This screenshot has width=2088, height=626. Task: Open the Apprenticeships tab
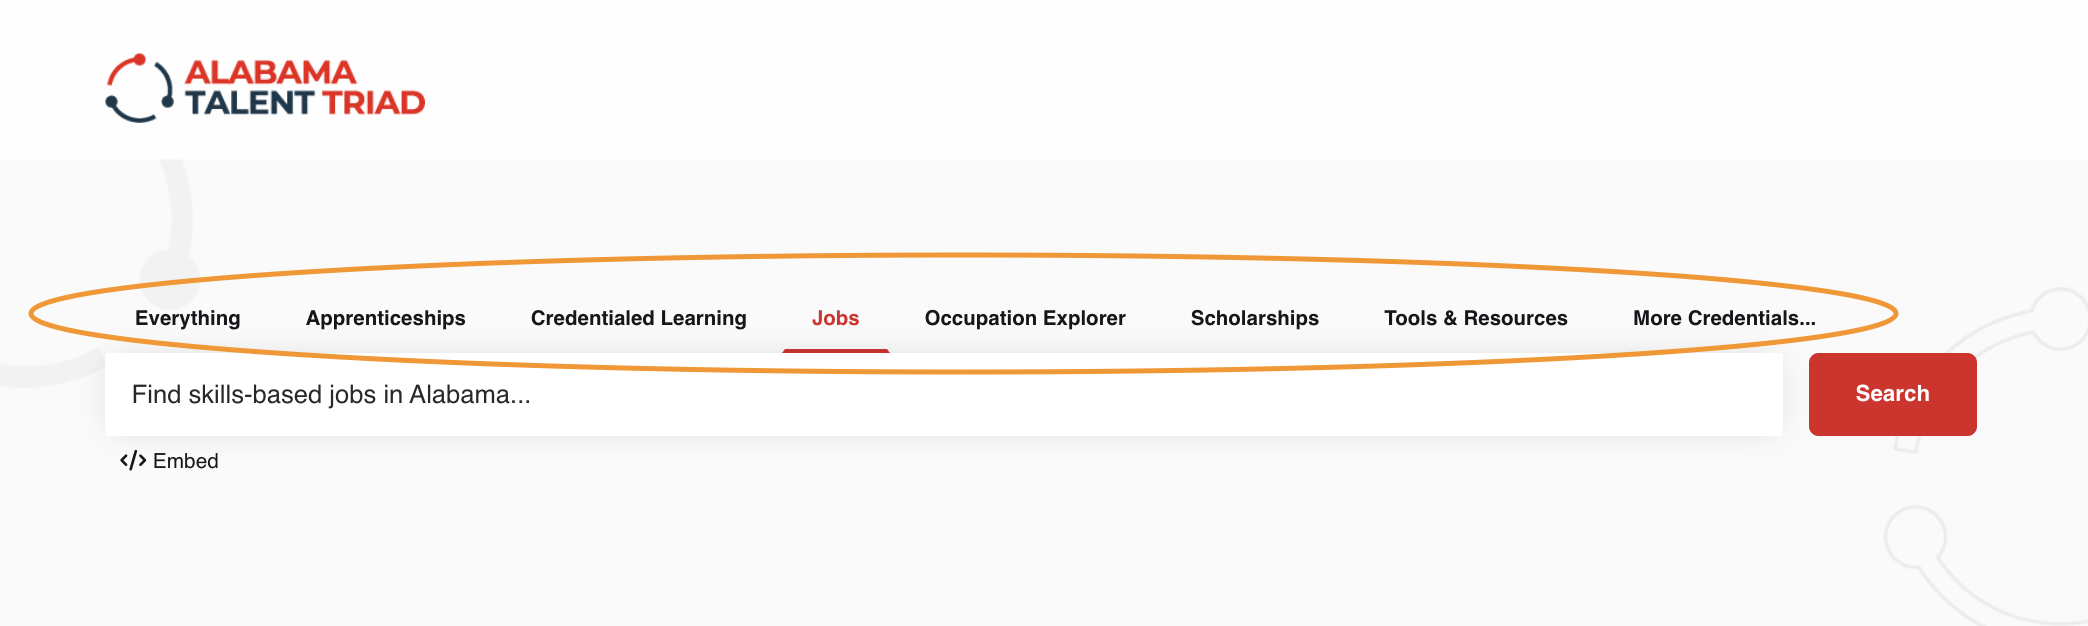pos(386,318)
